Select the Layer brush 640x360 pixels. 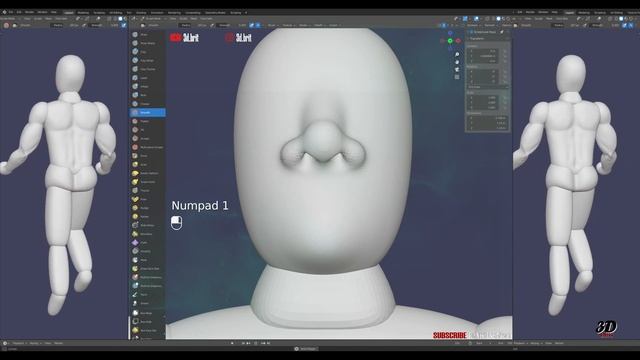coord(147,78)
